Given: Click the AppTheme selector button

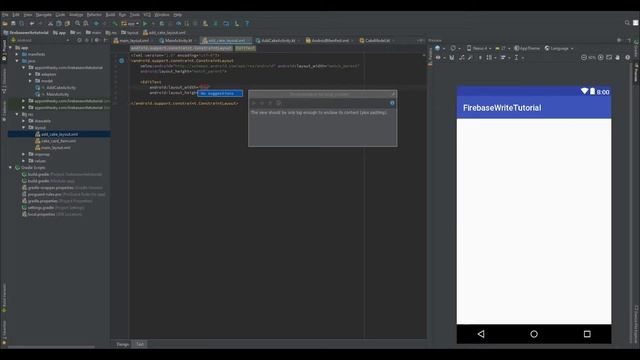Looking at the screenshot, I should pyautogui.click(x=527, y=48).
